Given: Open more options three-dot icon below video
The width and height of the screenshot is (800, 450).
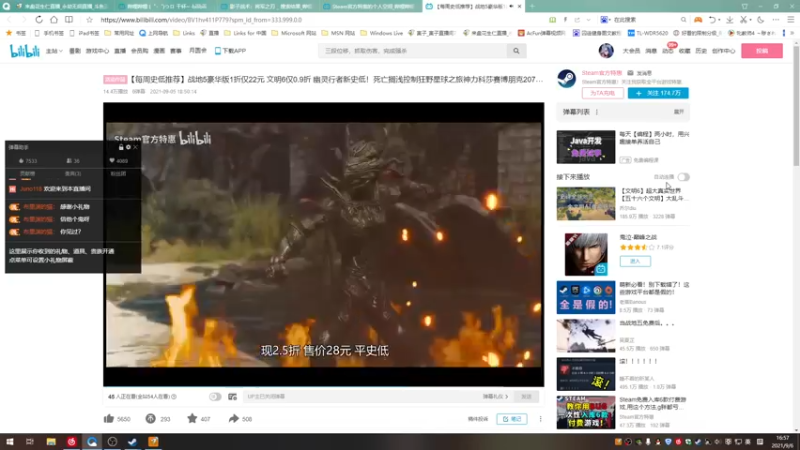Looking at the screenshot, I should 540,419.
